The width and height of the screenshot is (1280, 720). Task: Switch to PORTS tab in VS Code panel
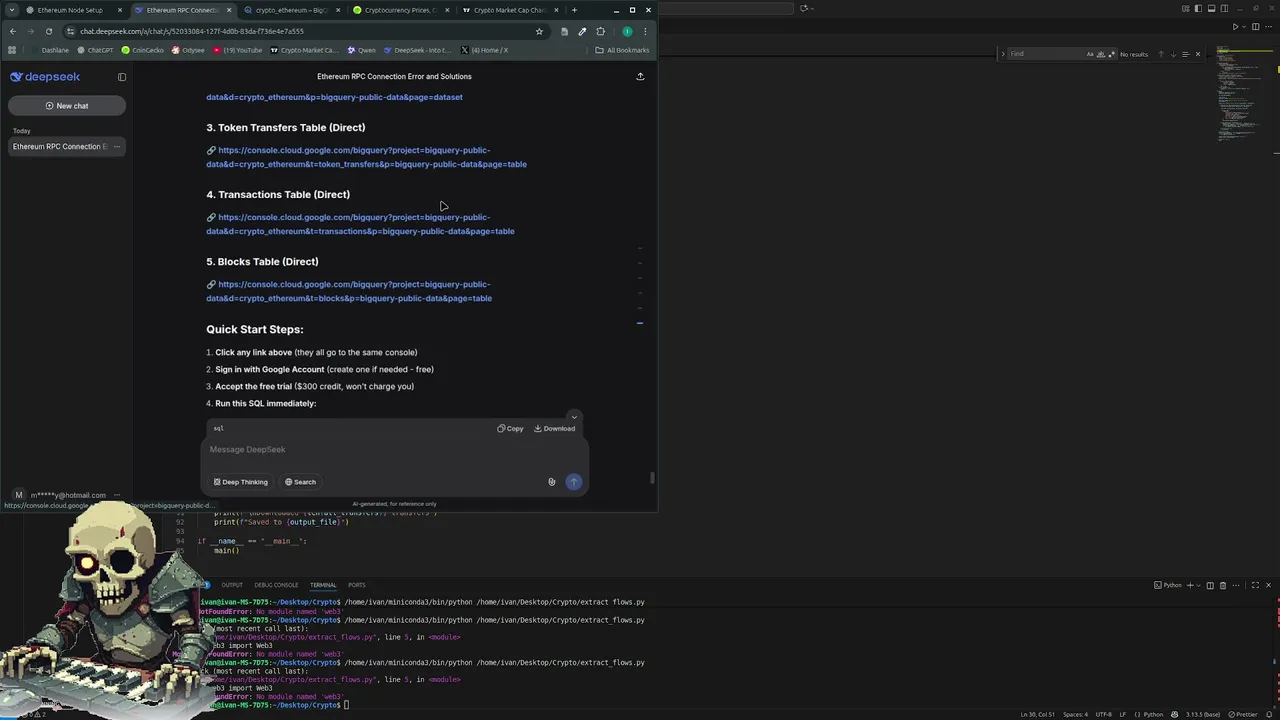click(356, 585)
